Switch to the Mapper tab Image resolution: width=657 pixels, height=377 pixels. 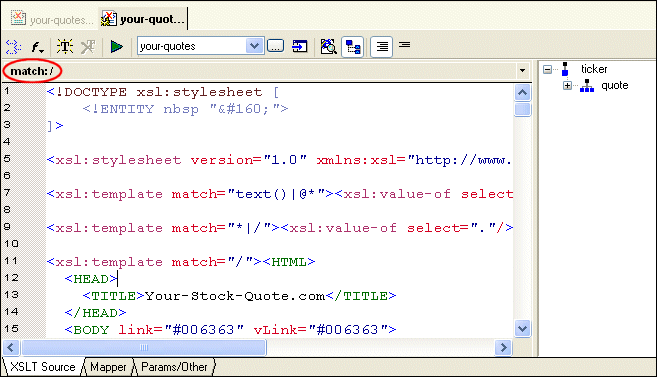108,367
